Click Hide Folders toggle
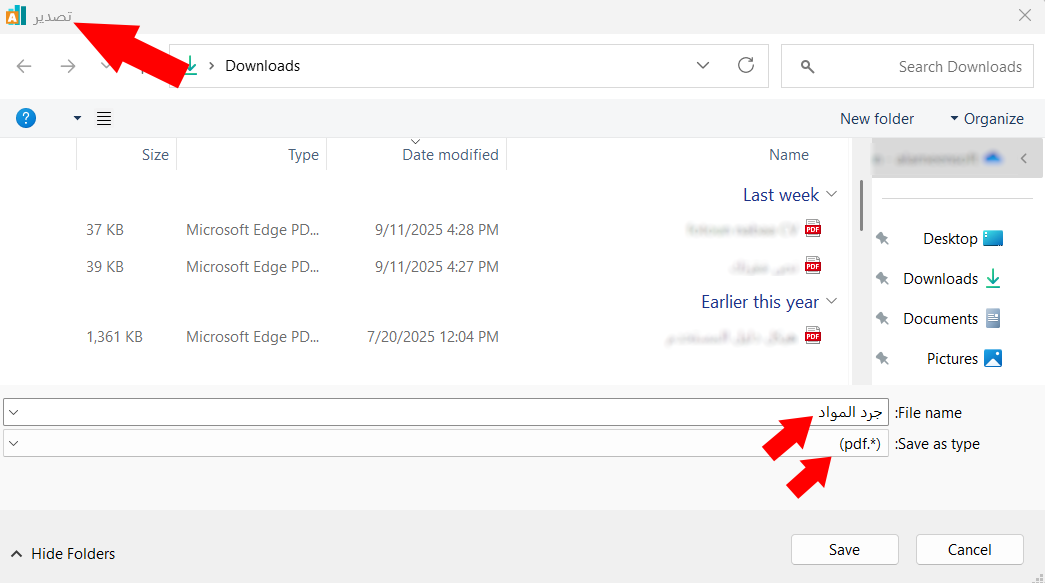The width and height of the screenshot is (1045, 583). (x=63, y=553)
